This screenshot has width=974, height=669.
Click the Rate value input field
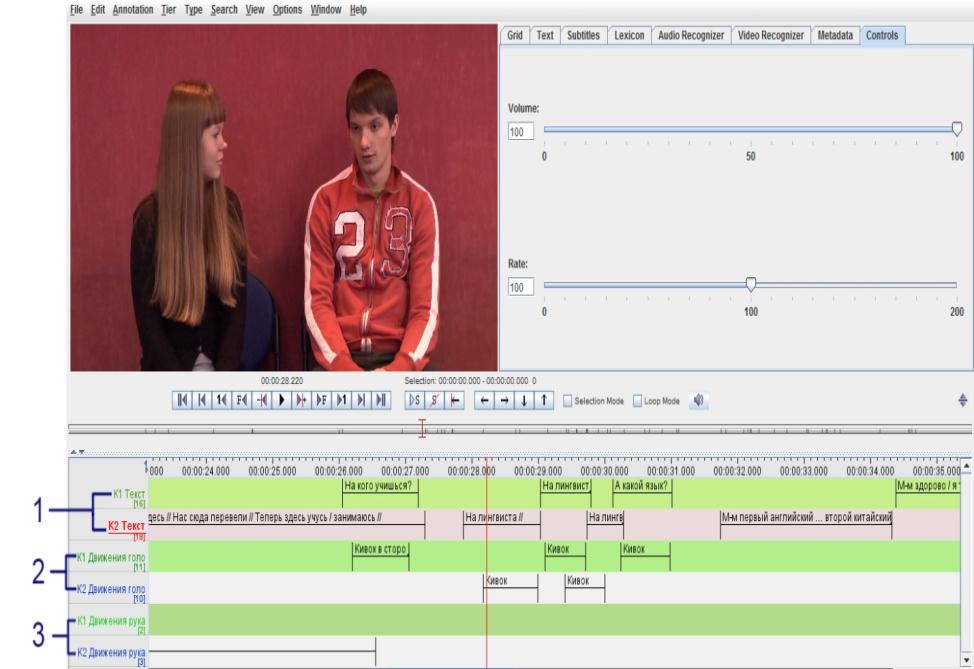click(521, 288)
